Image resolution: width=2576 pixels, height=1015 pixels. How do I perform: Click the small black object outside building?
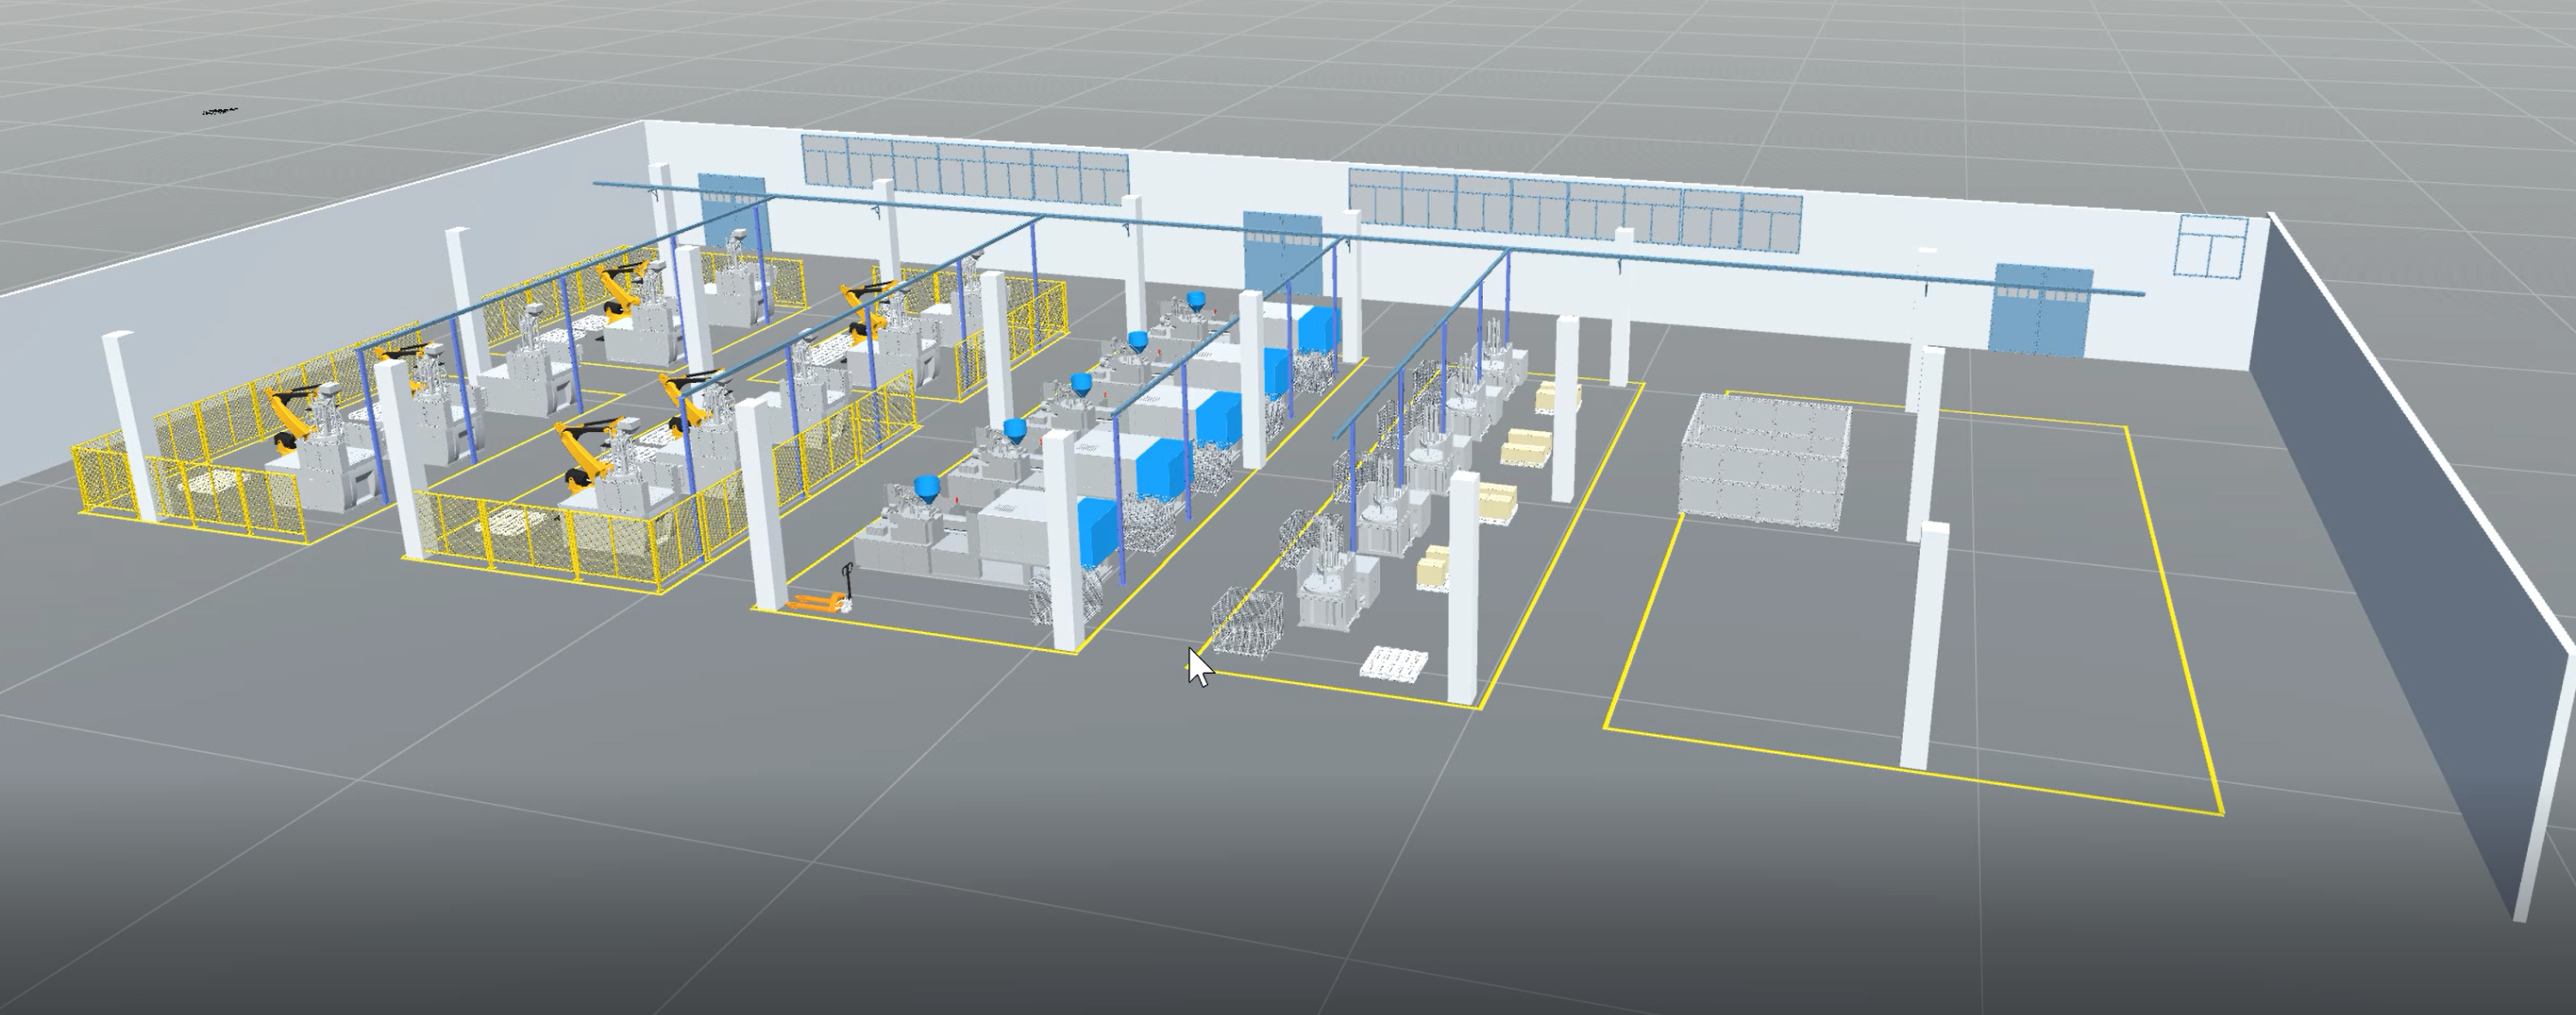pos(219,110)
